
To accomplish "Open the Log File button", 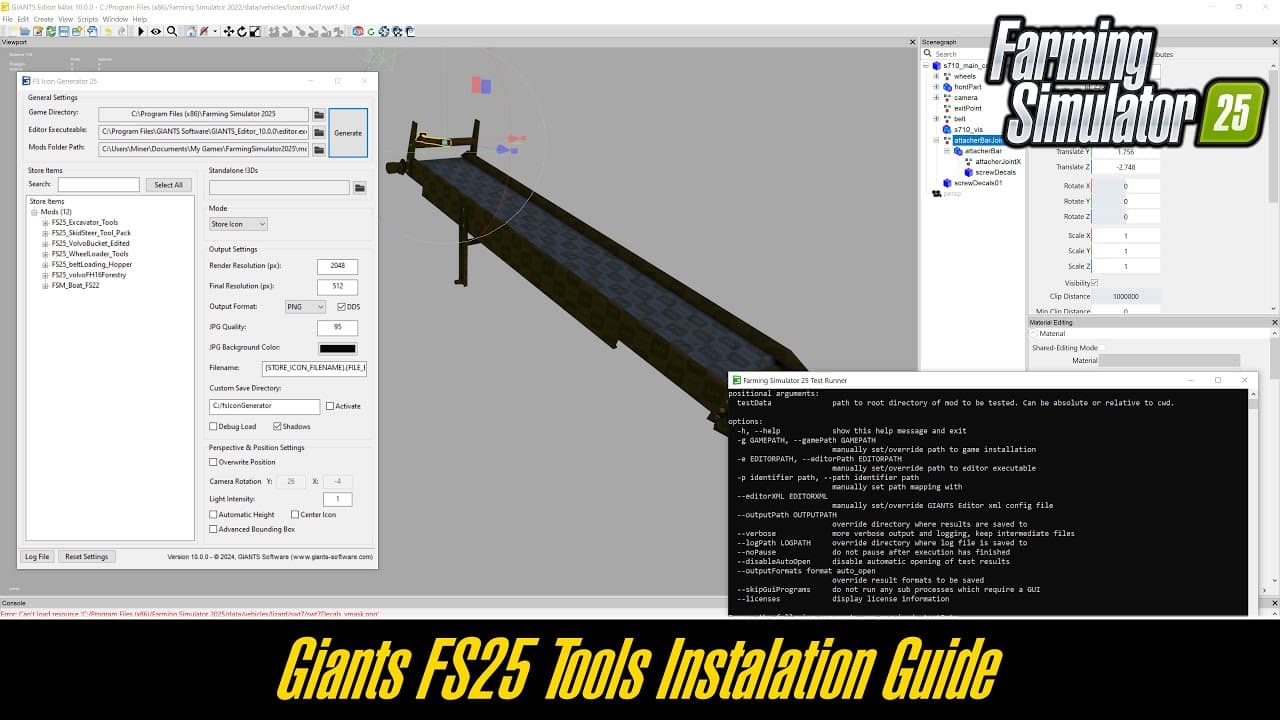I will pyautogui.click(x=37, y=556).
